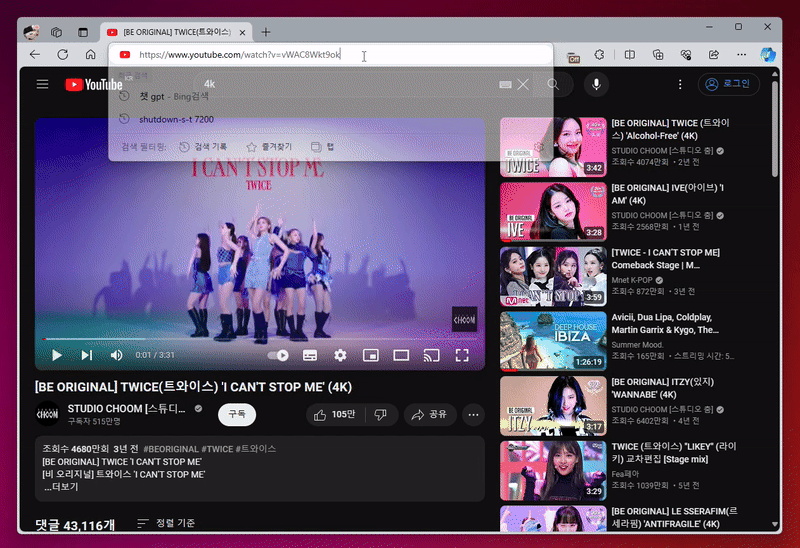Filter suggestions by 즐겨찾기
The width and height of the screenshot is (800, 548).
tap(269, 147)
